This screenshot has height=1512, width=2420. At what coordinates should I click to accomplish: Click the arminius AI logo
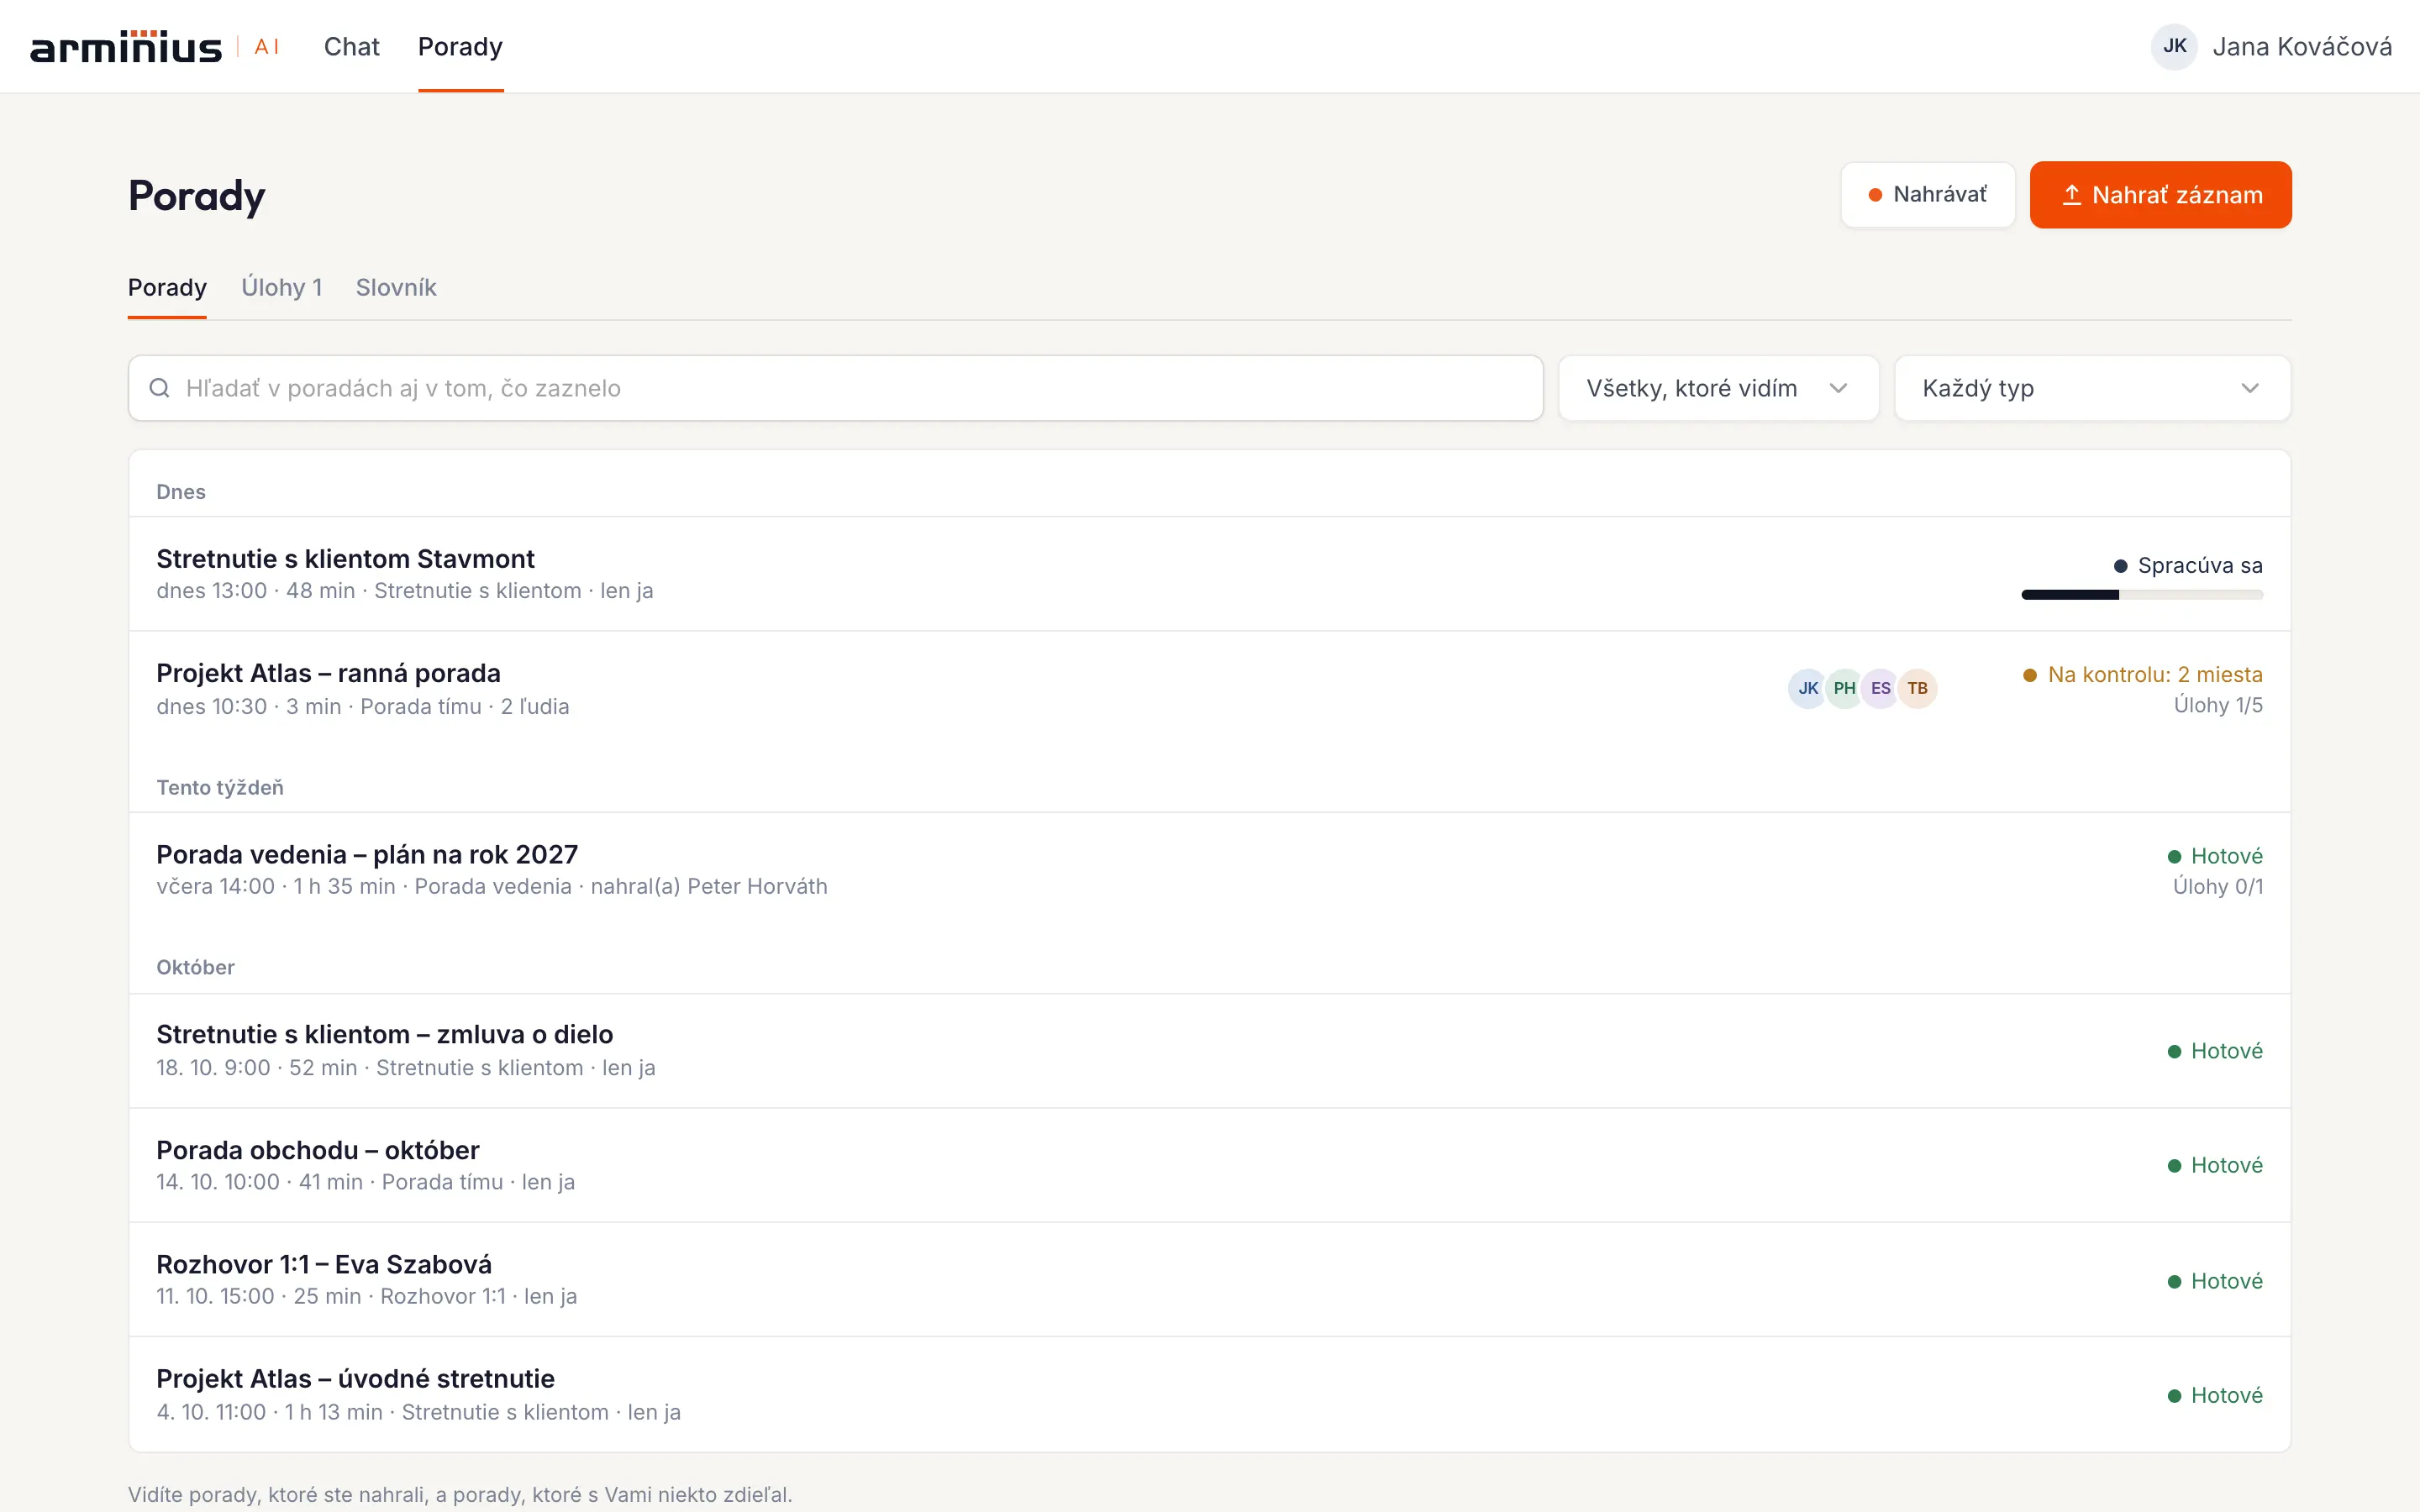pyautogui.click(x=155, y=47)
